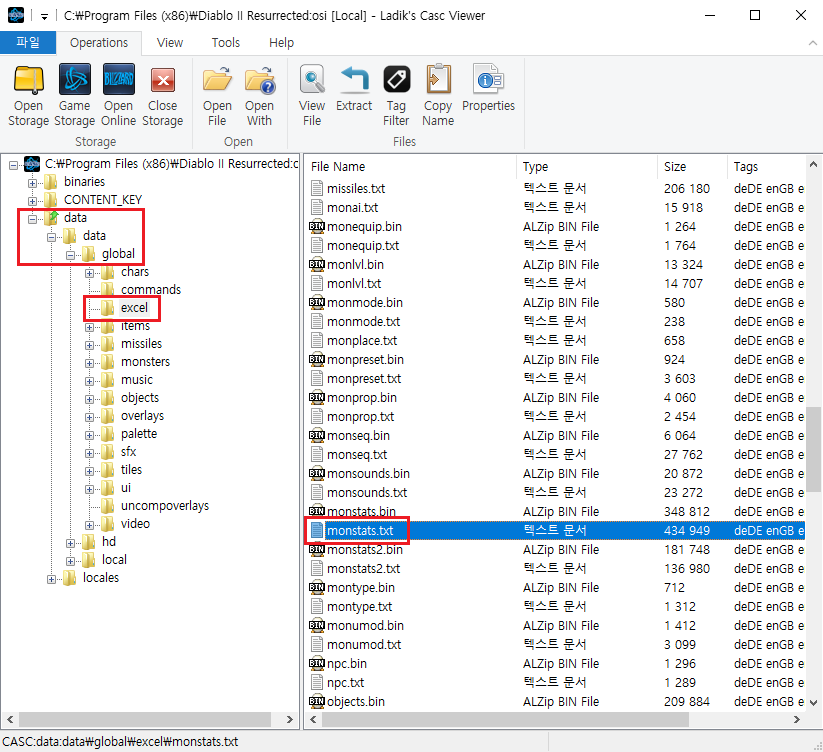
Task: Click the monsters folder icon in tree
Action: coord(108,362)
